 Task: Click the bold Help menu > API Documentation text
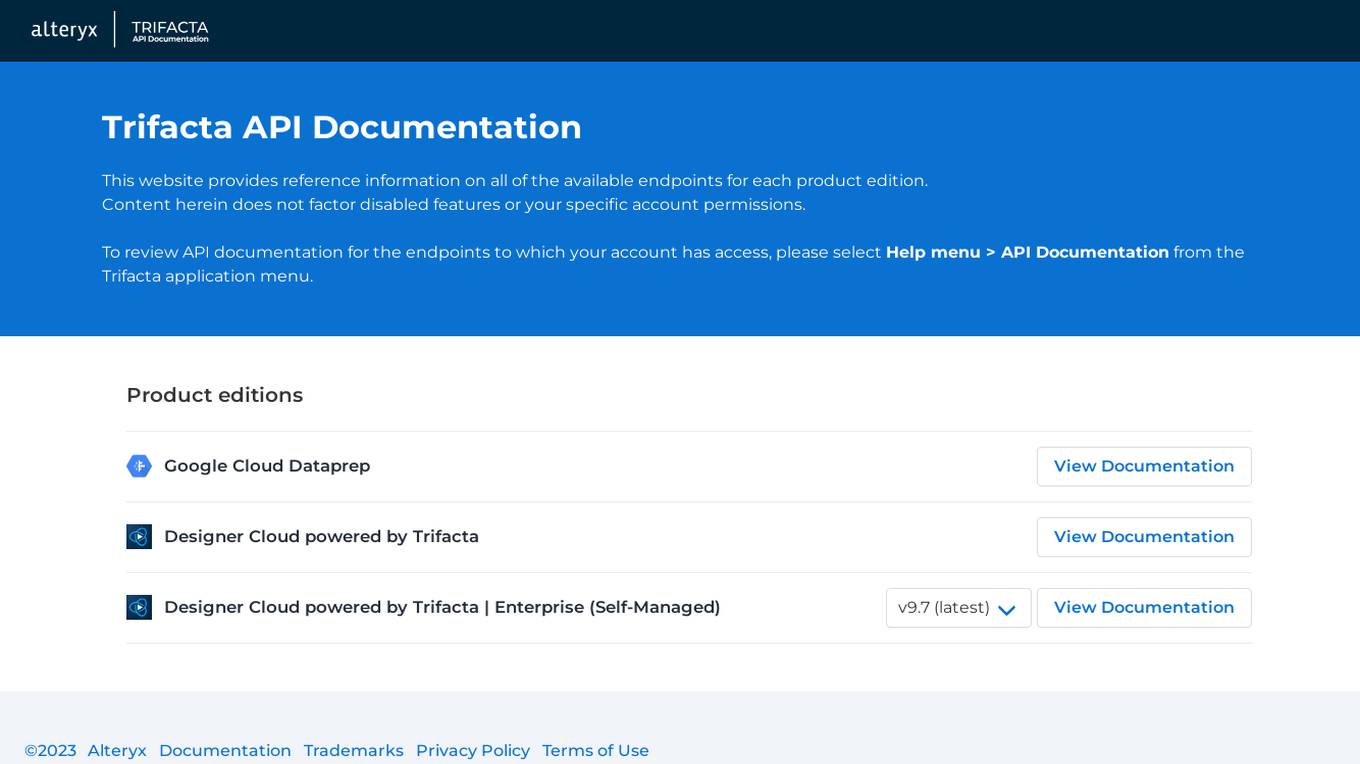1027,252
